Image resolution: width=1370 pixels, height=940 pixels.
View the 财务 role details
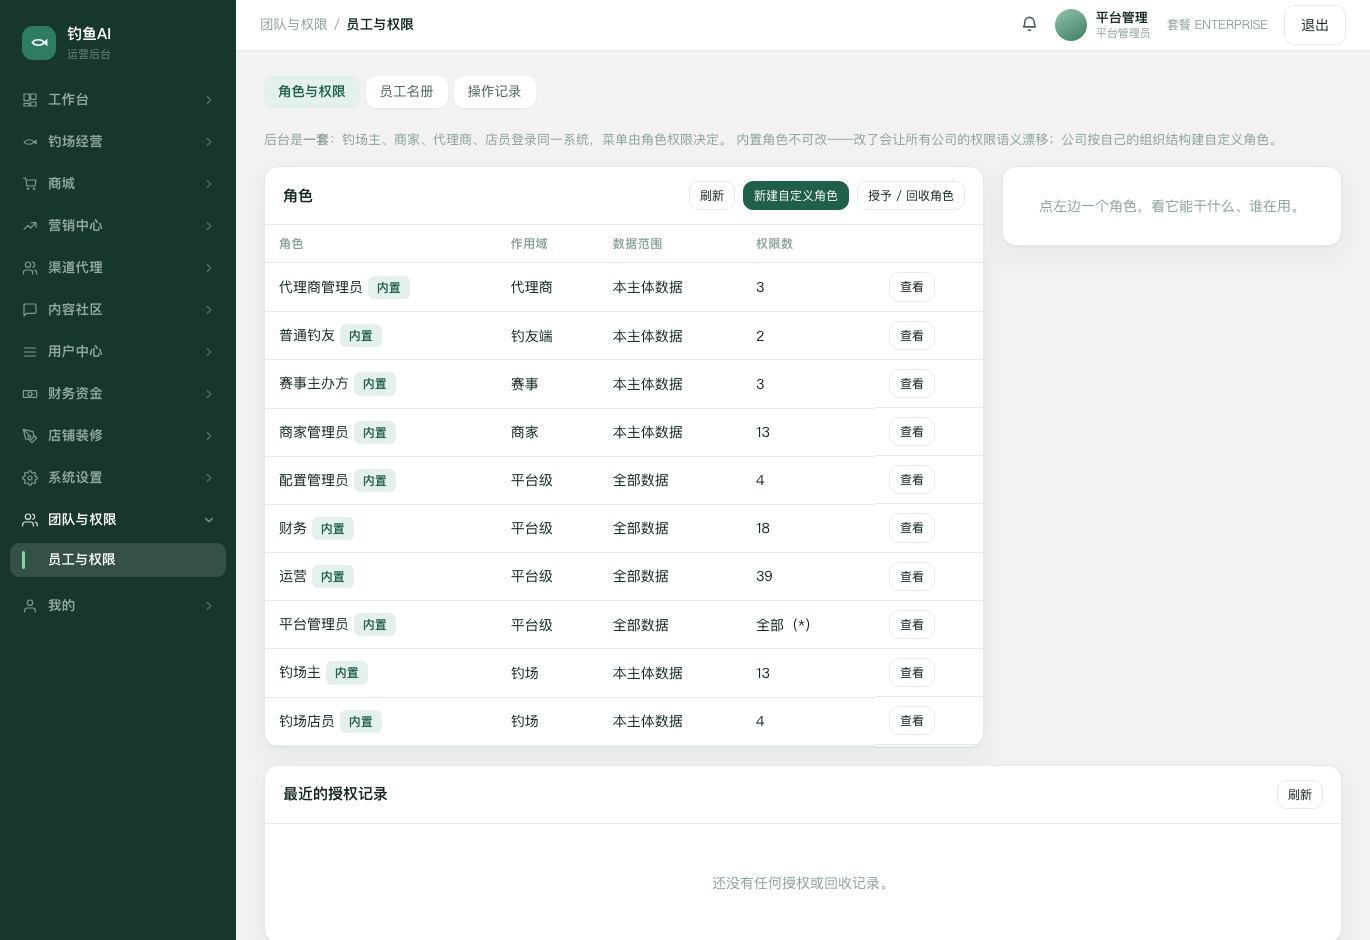(x=912, y=528)
